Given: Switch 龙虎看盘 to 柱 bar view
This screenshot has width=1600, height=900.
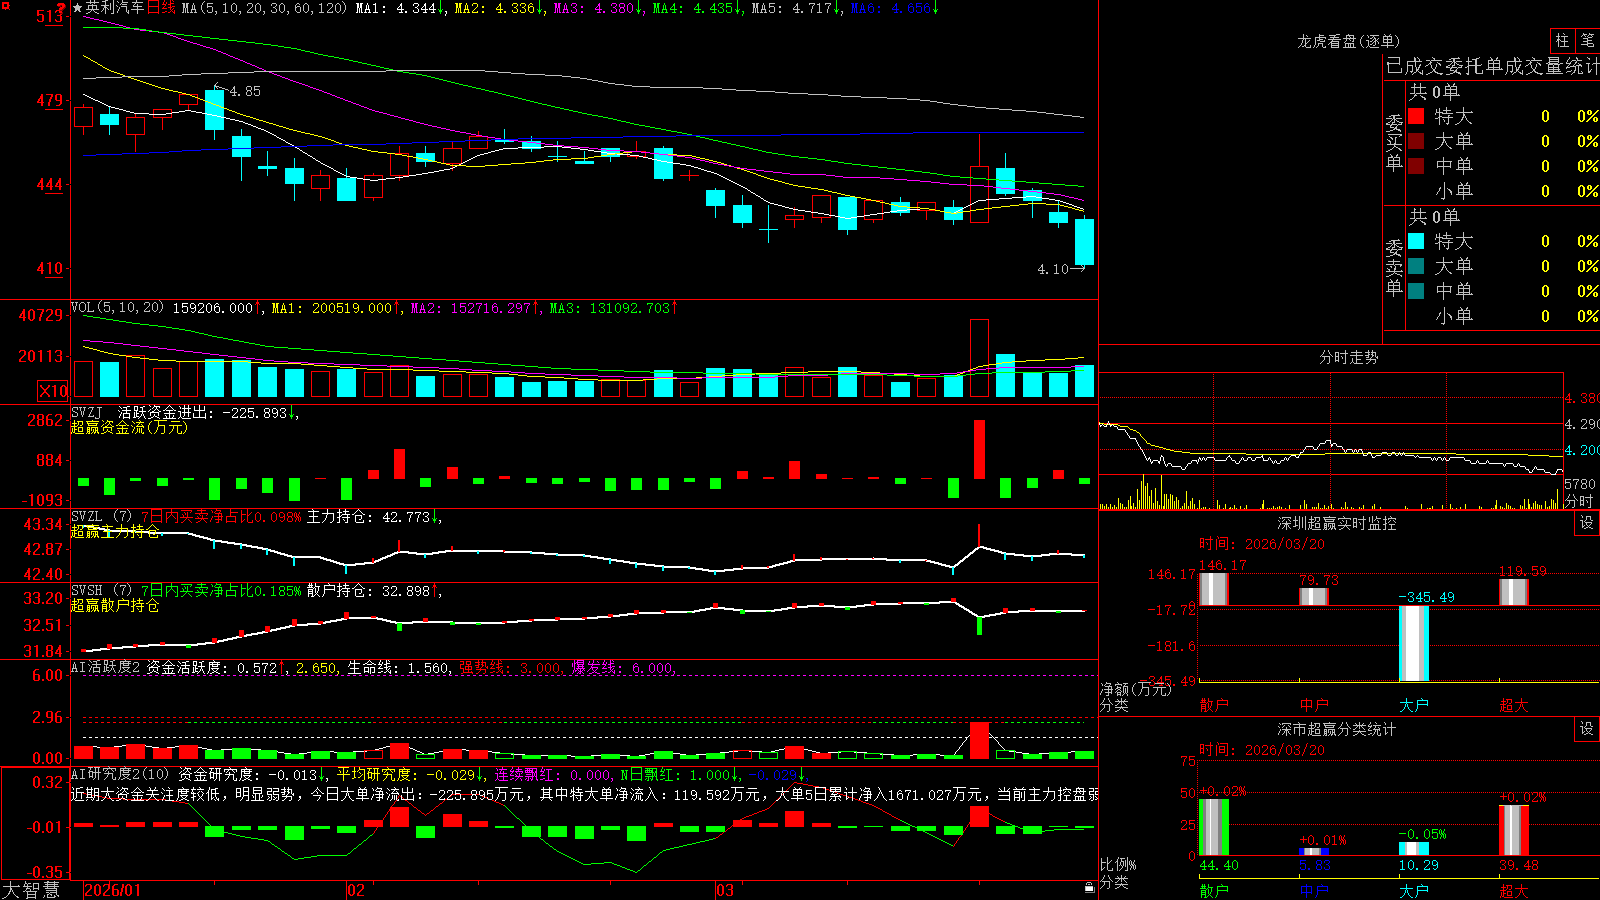Looking at the screenshot, I should click(x=1562, y=40).
